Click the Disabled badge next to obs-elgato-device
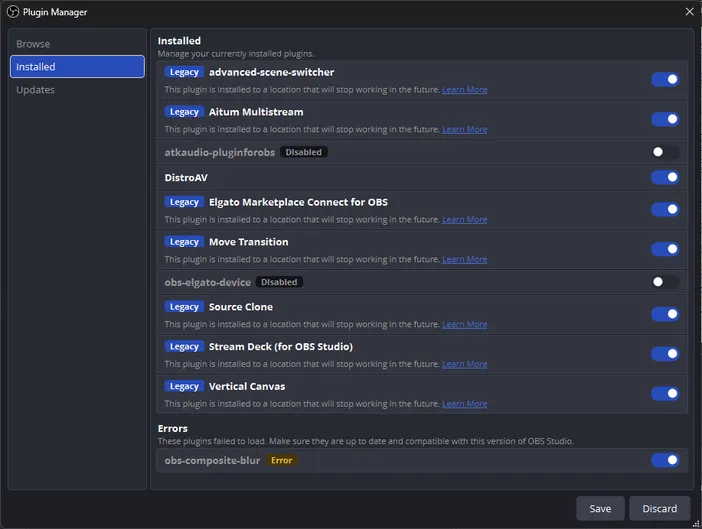 (x=279, y=282)
